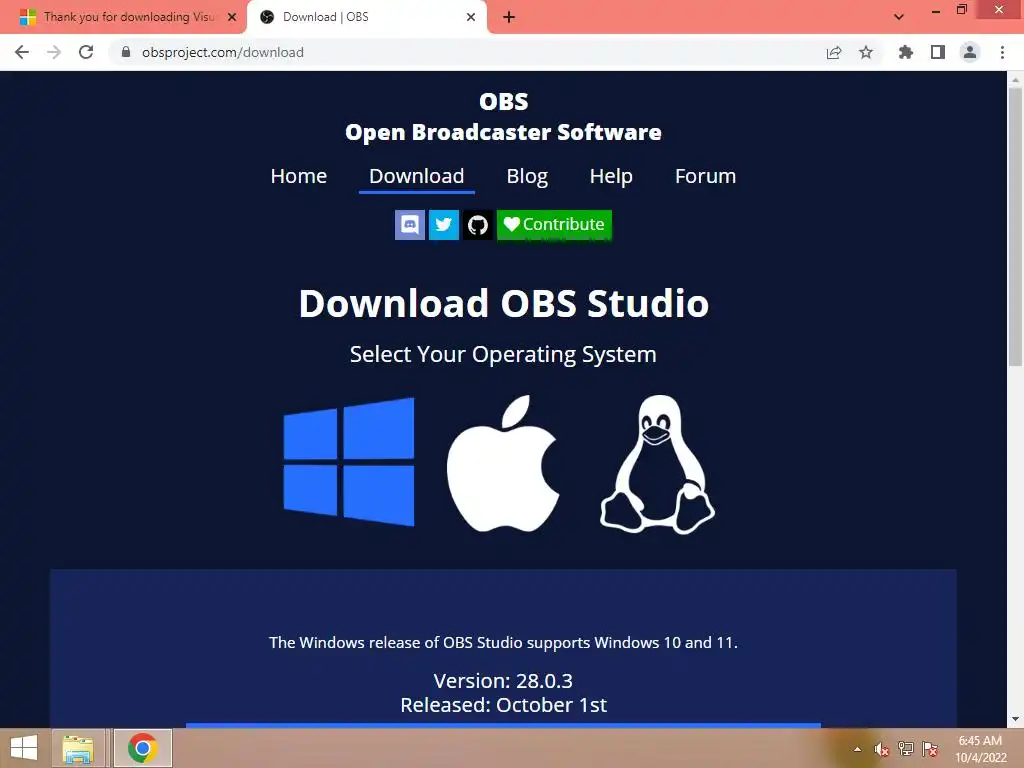The width and height of the screenshot is (1024, 768).
Task: Click the scrollbar down arrow
Action: coord(1015,719)
